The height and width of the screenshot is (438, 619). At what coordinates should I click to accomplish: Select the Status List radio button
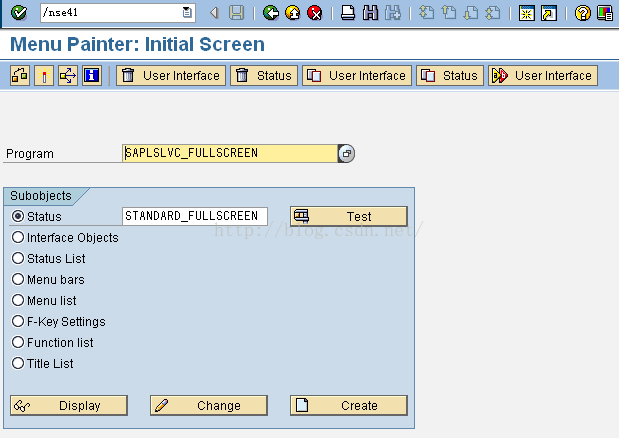tap(18, 258)
